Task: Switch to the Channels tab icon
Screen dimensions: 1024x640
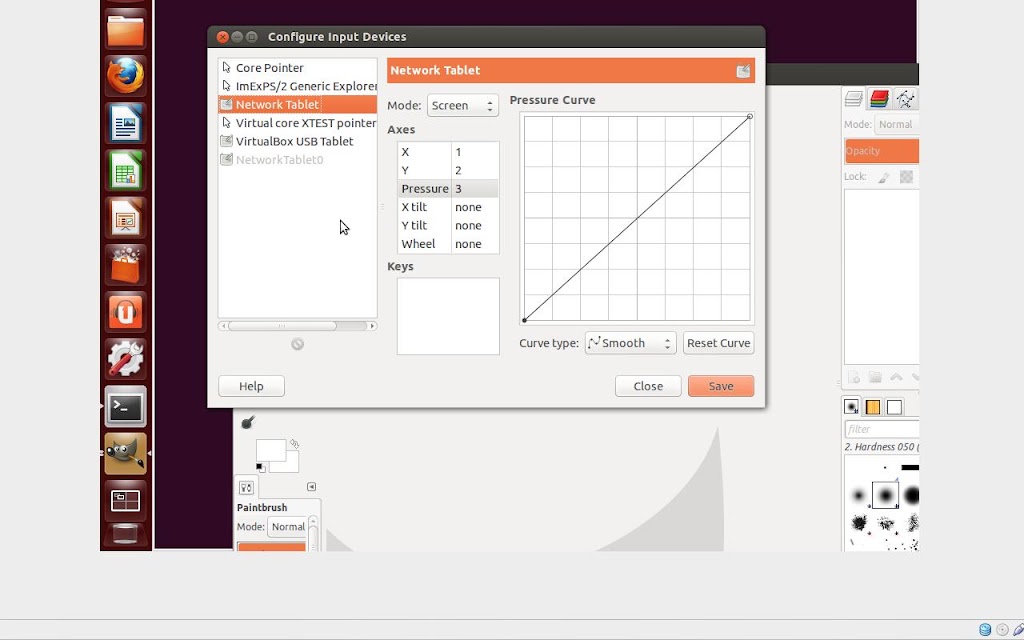Action: tap(879, 99)
